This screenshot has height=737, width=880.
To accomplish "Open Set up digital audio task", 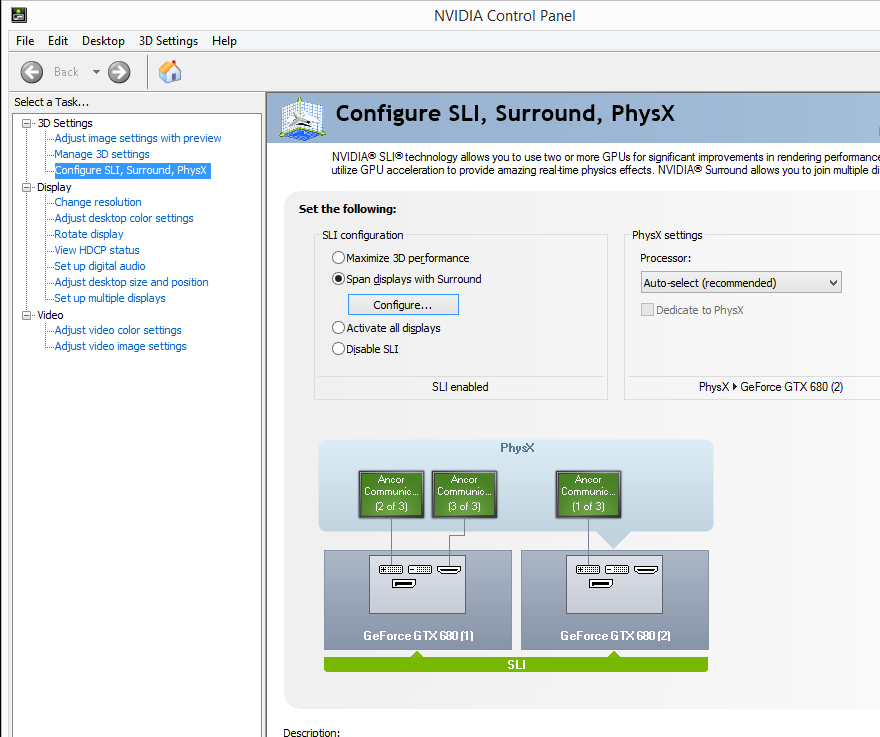I will (100, 266).
